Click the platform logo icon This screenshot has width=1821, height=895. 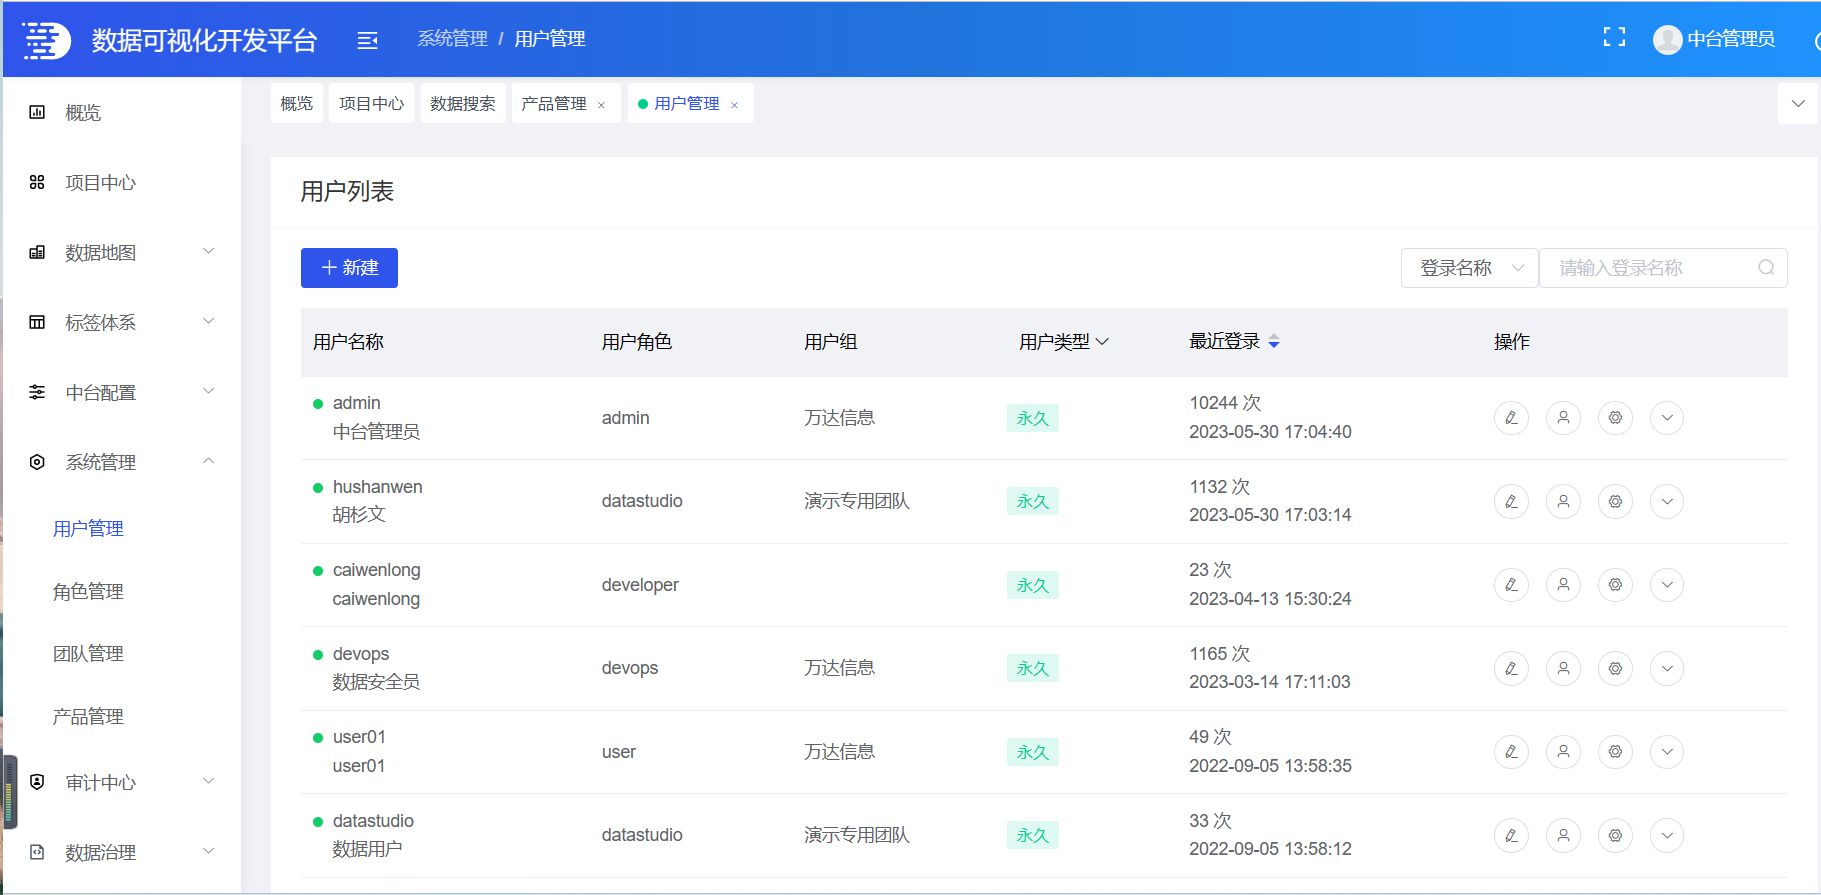(x=46, y=40)
